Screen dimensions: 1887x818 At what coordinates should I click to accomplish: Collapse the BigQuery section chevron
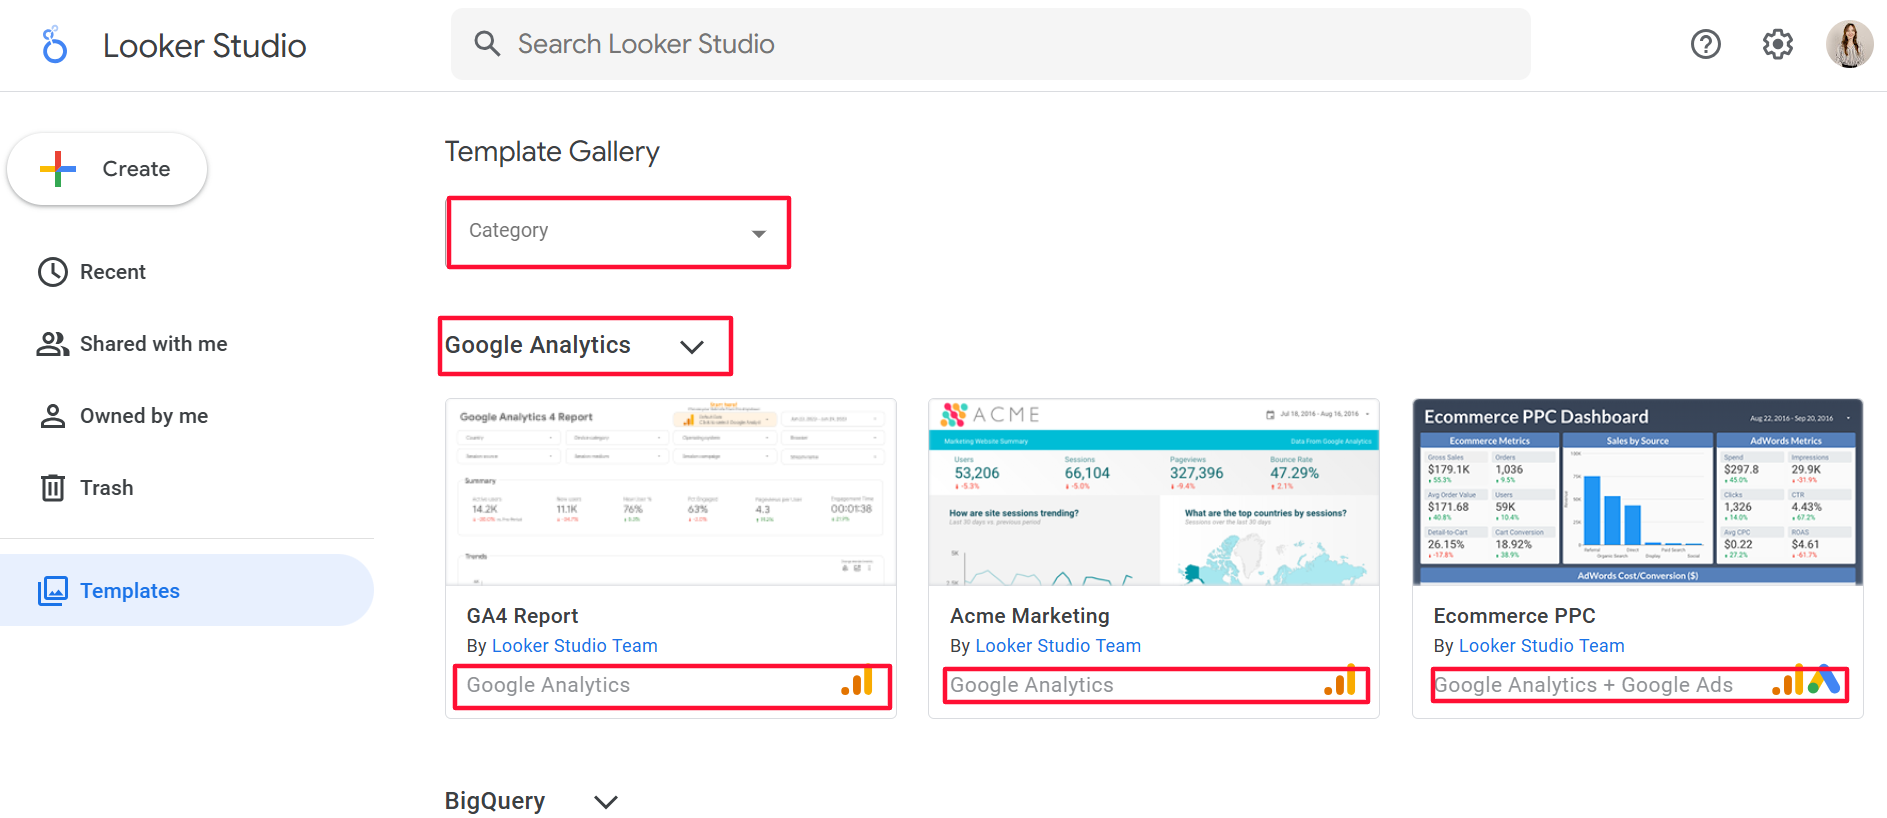(606, 802)
